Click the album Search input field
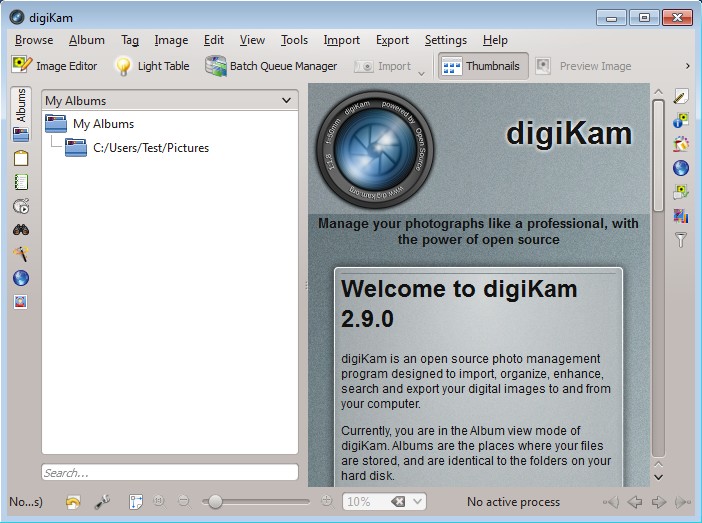Image resolution: width=702 pixels, height=523 pixels. (169, 473)
